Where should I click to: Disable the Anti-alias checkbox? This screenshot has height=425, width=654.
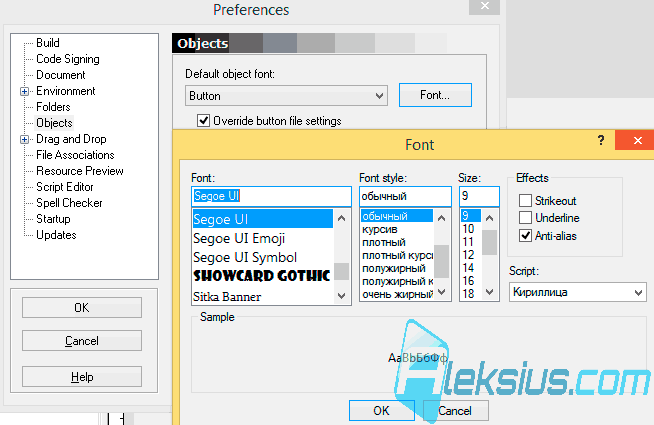[x=526, y=236]
